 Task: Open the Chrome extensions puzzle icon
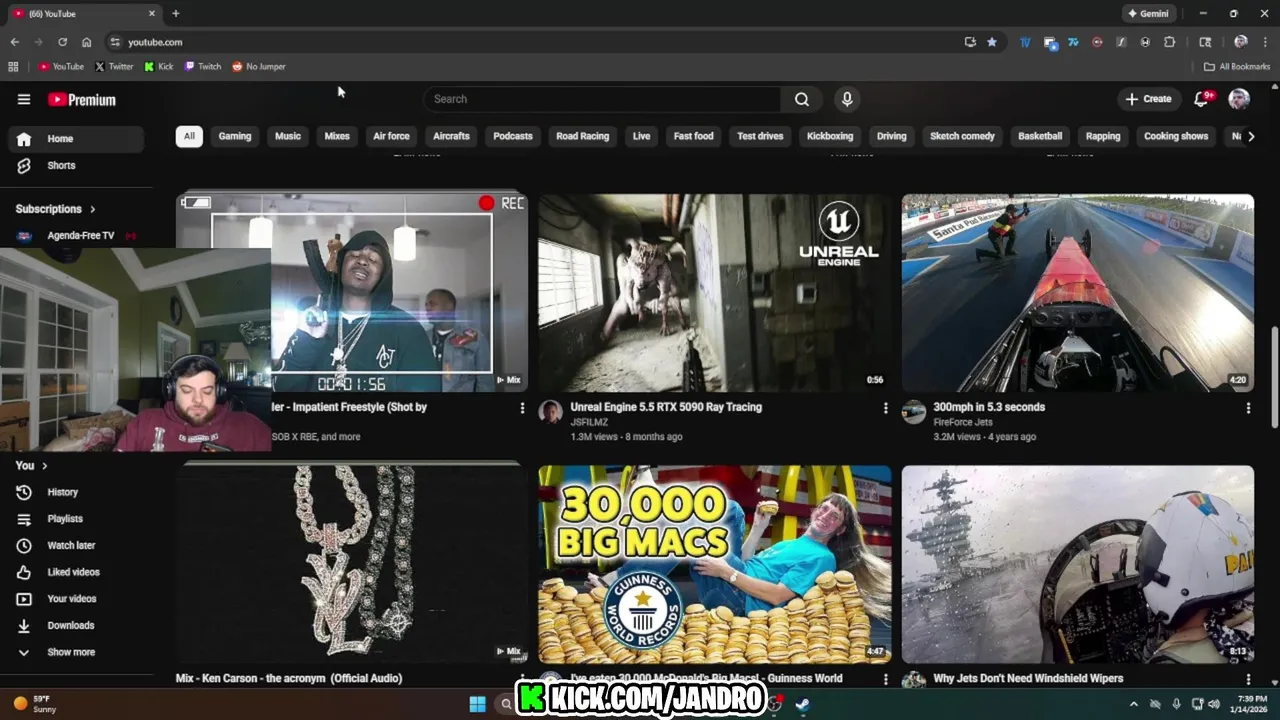[x=1169, y=42]
